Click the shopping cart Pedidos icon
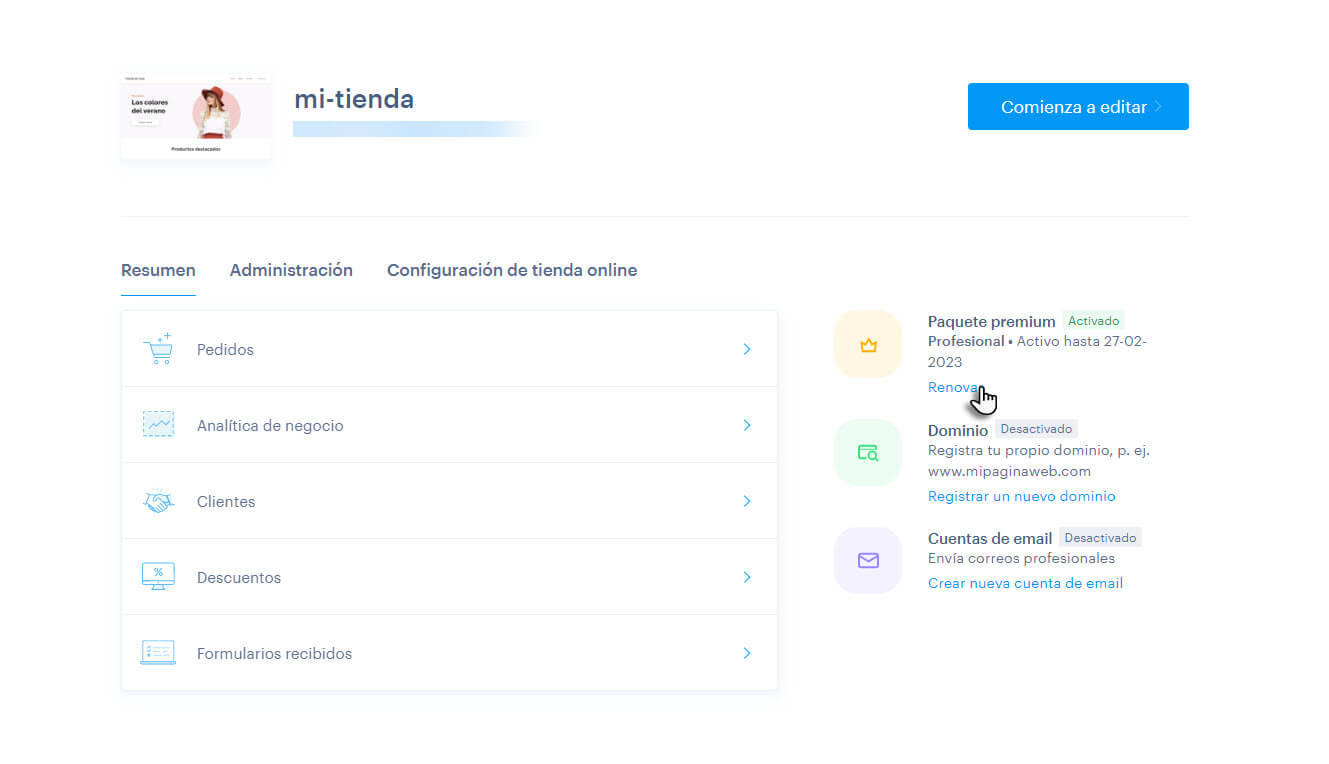This screenshot has height=764, width=1329. pos(158,349)
